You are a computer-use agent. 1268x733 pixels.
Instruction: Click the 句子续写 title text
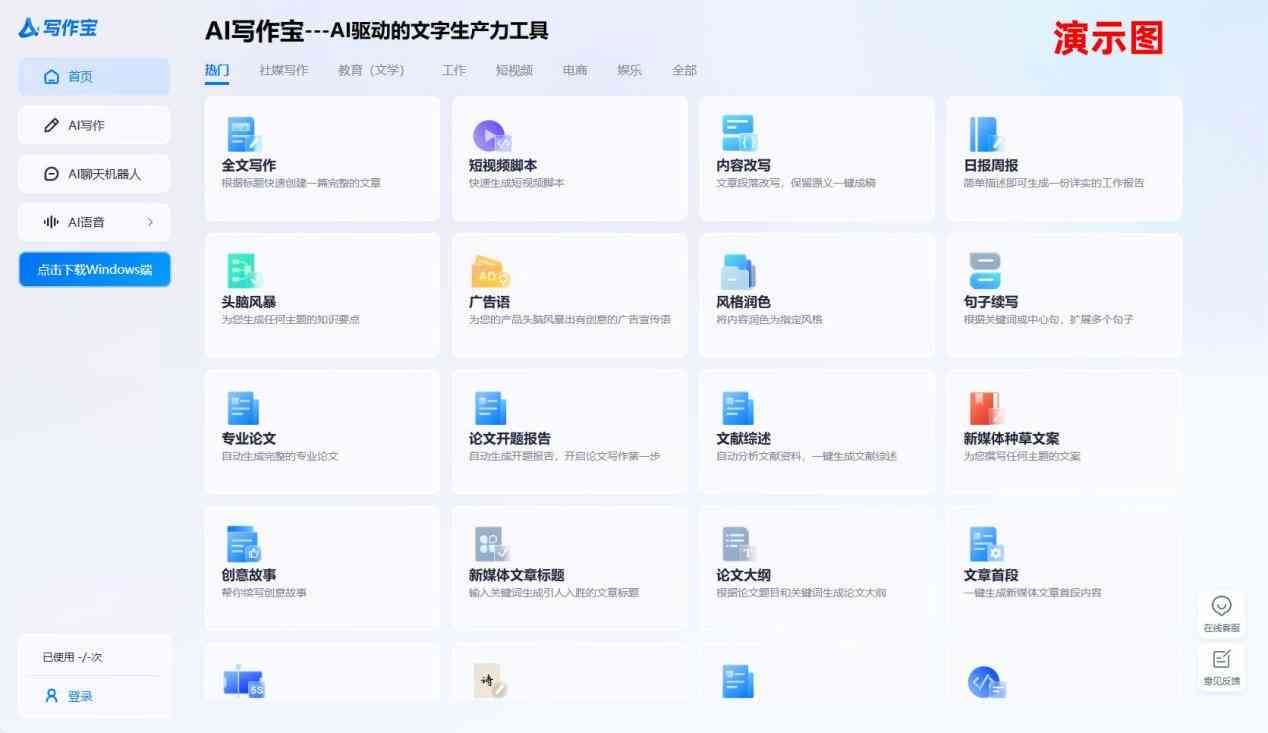991,302
